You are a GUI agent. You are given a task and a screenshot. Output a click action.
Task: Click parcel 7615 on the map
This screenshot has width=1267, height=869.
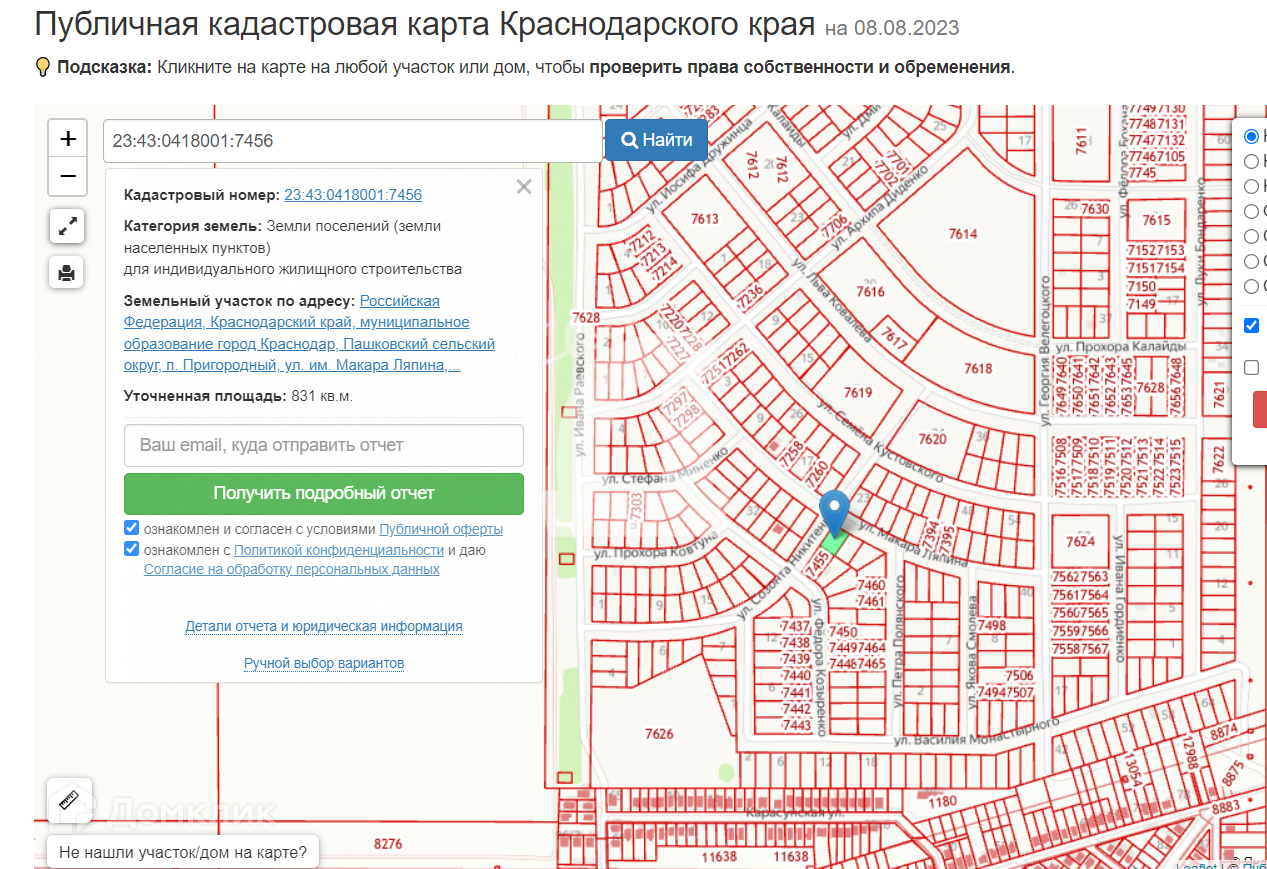point(1156,220)
